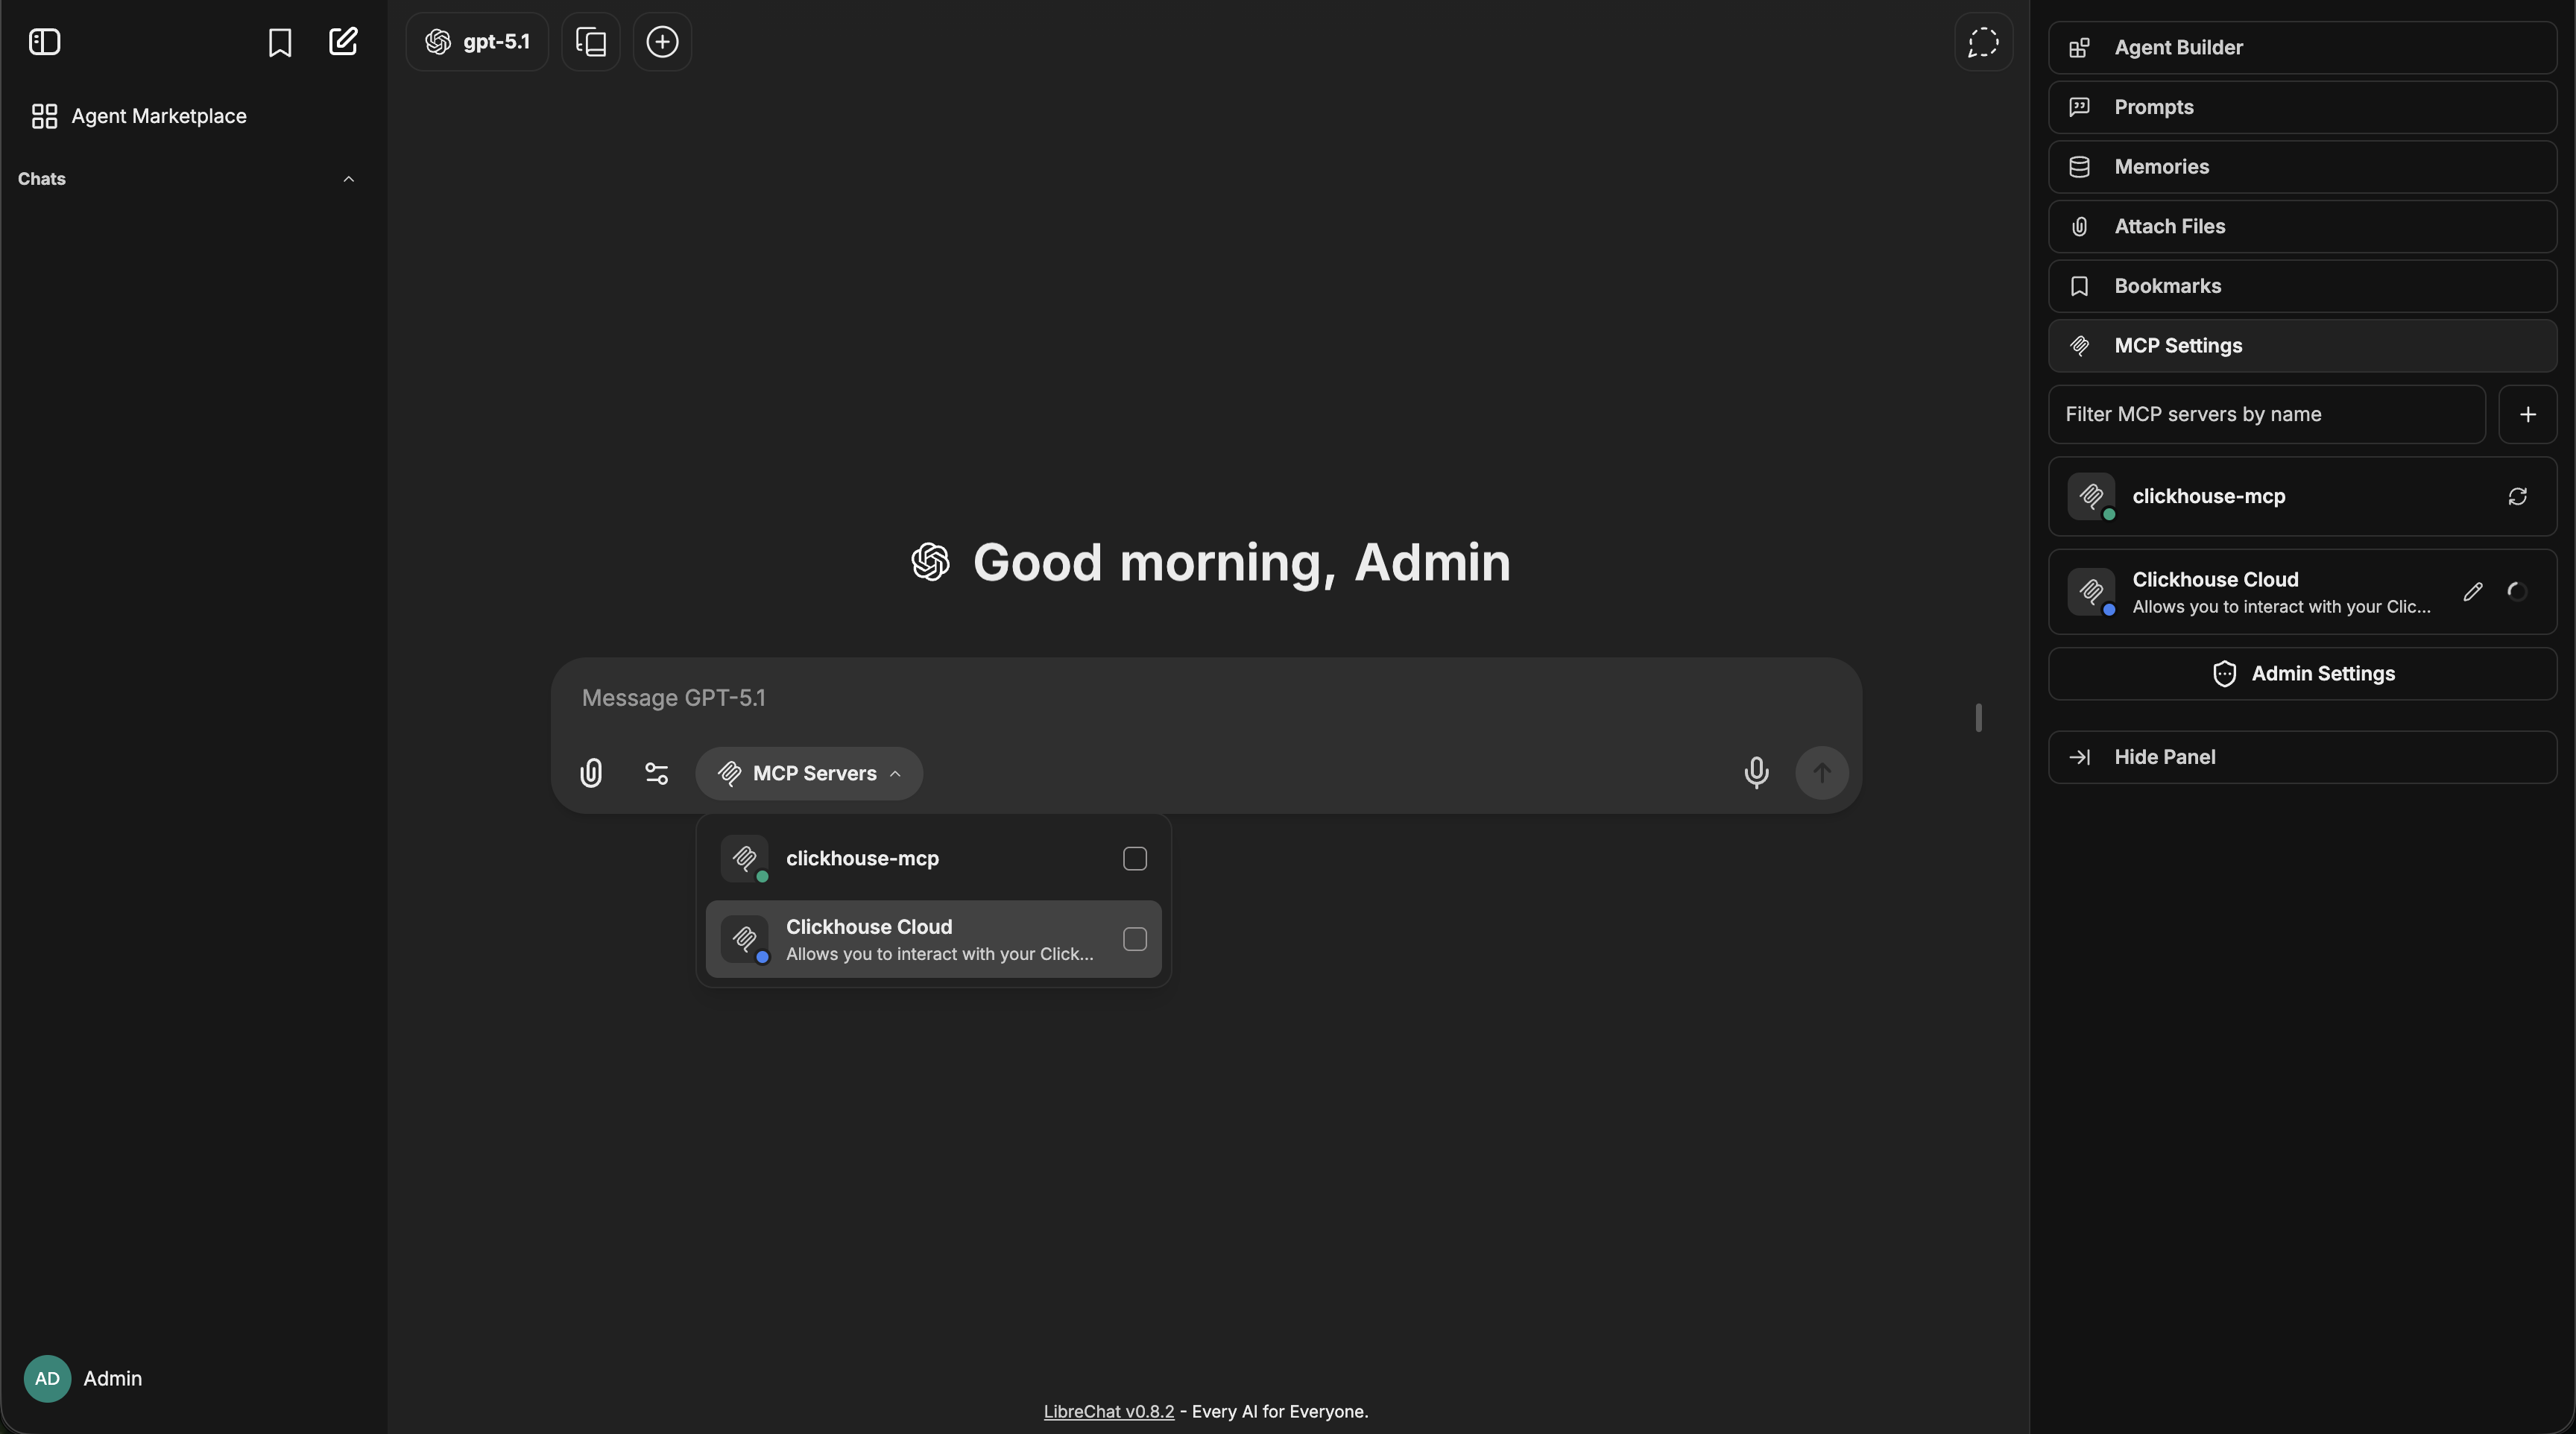Toggle the left sidebar panel
2576x1434 pixels.
click(44, 42)
